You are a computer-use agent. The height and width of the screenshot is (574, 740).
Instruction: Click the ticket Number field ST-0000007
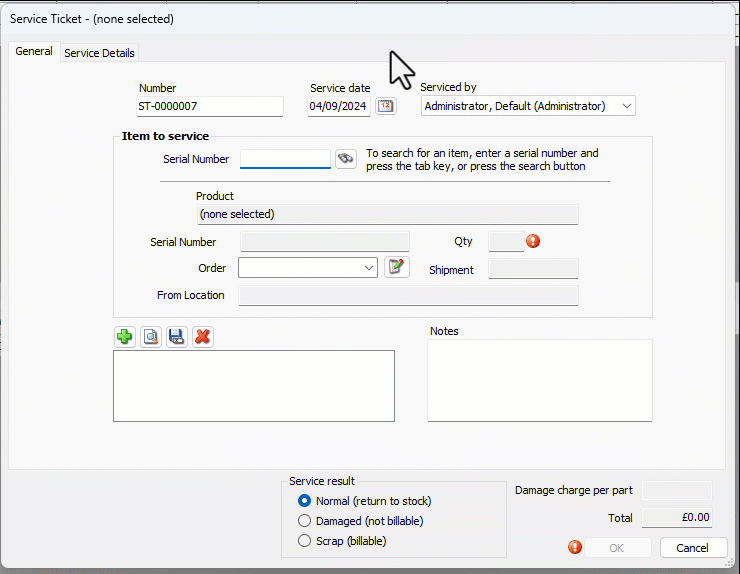(209, 106)
